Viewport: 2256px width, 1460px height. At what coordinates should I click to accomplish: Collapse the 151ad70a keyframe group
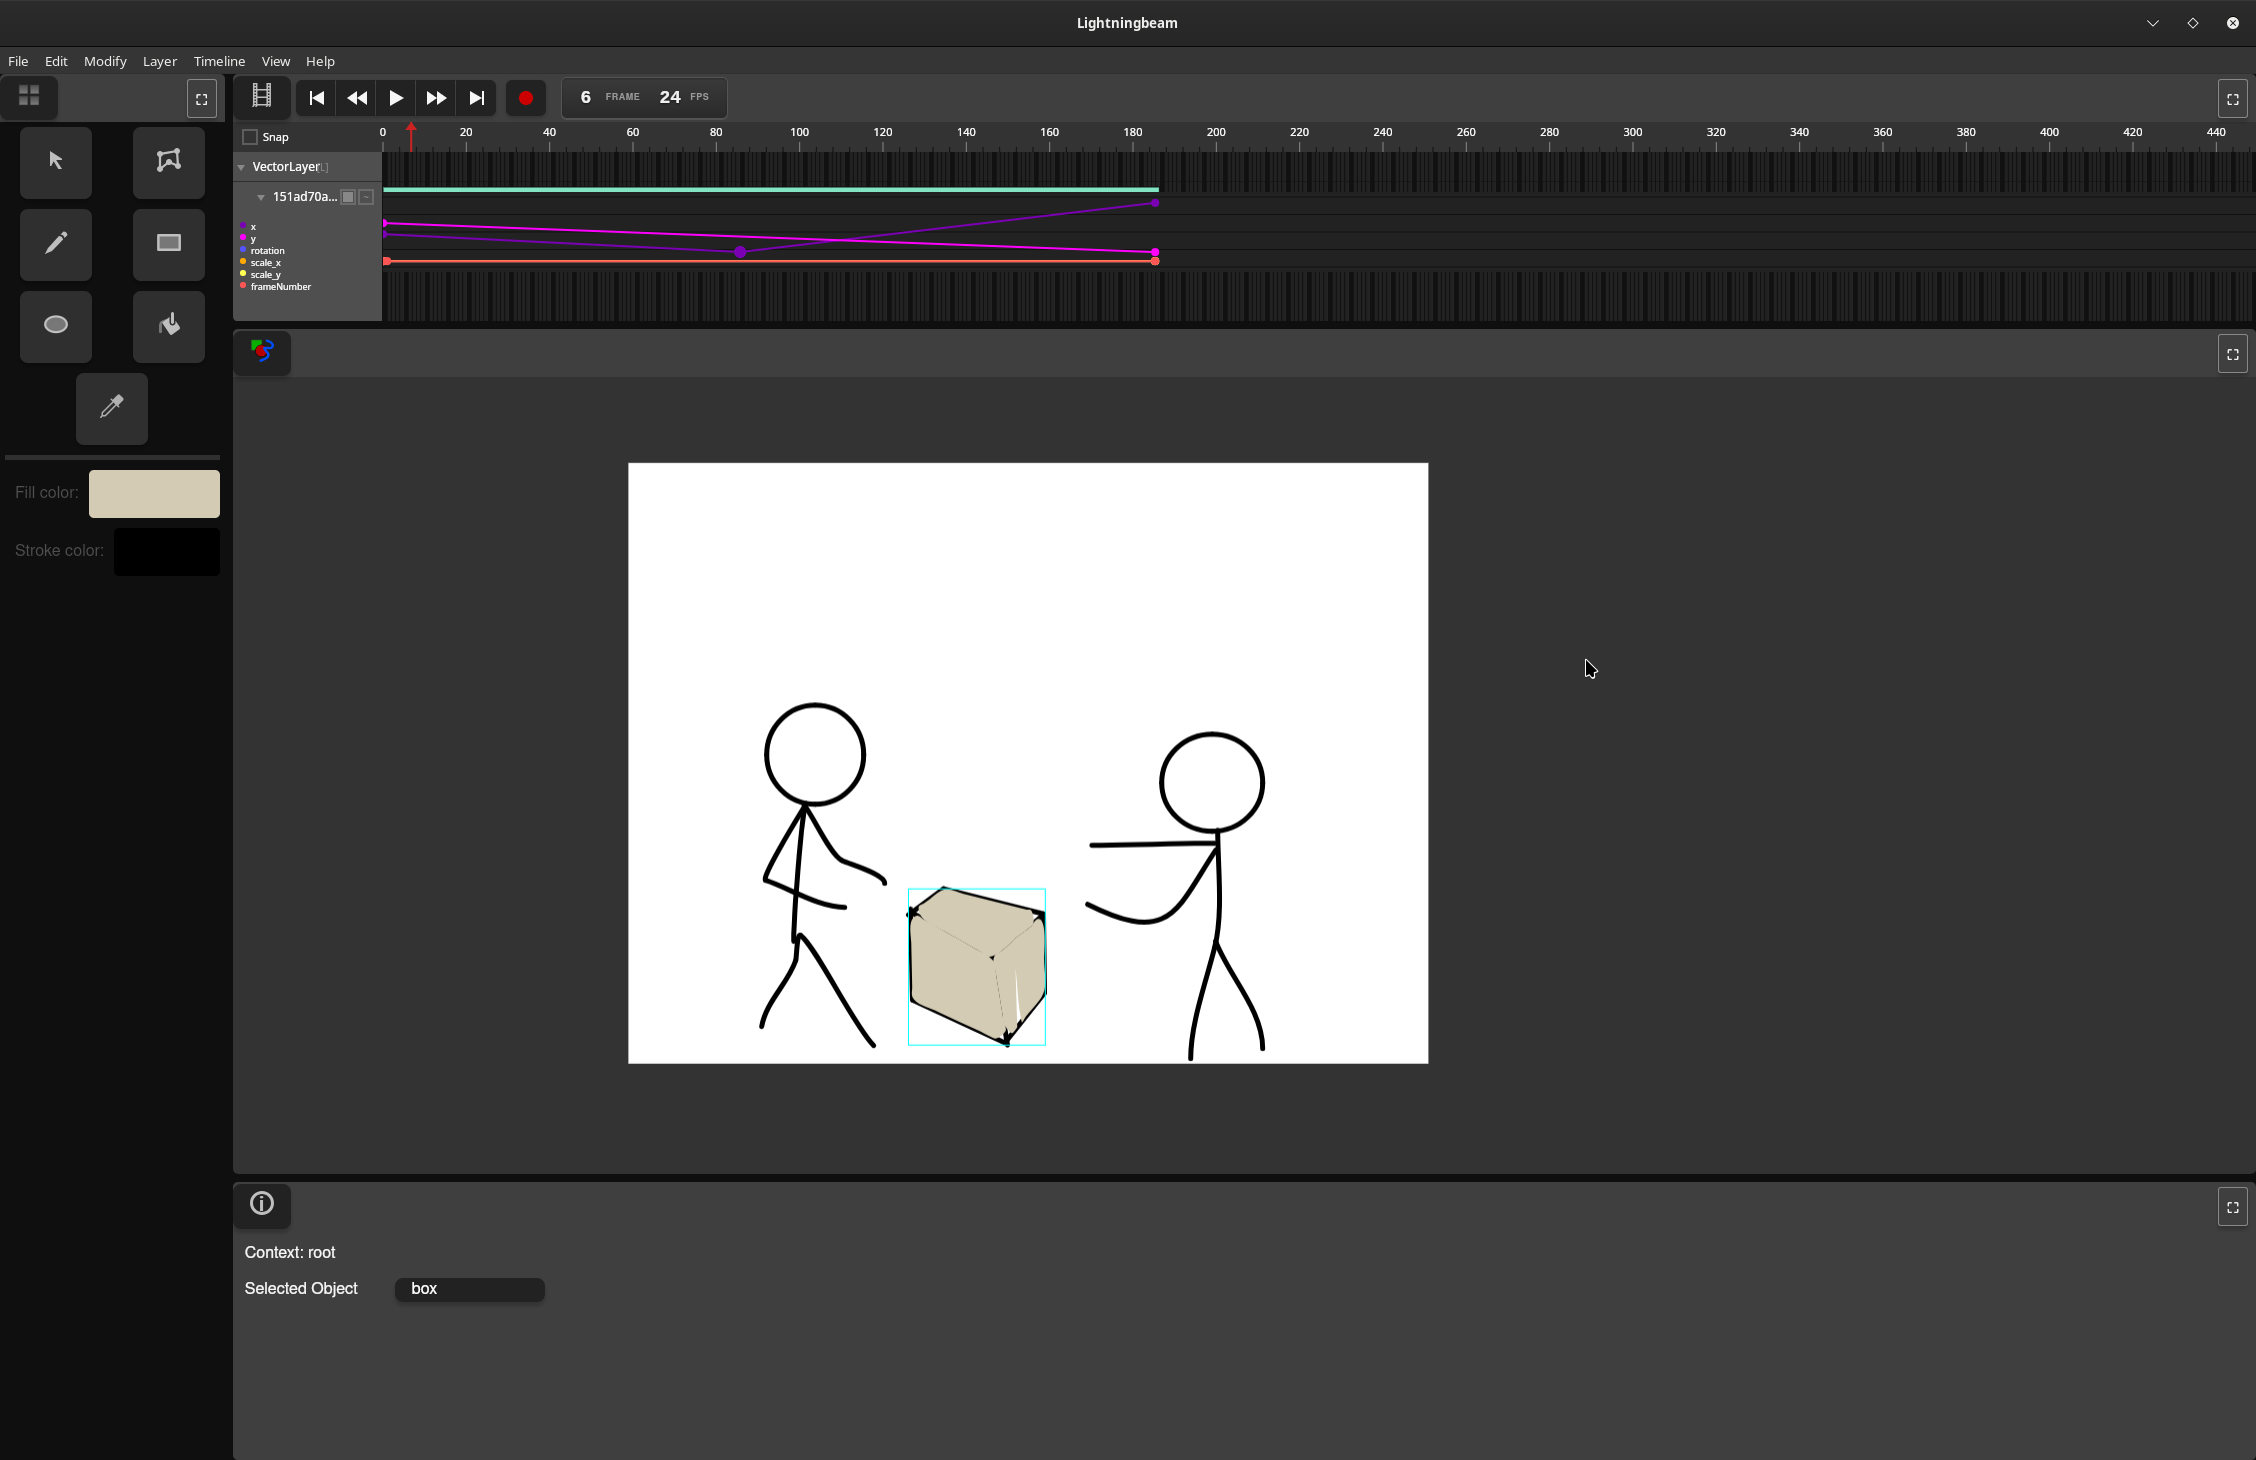pyautogui.click(x=261, y=197)
